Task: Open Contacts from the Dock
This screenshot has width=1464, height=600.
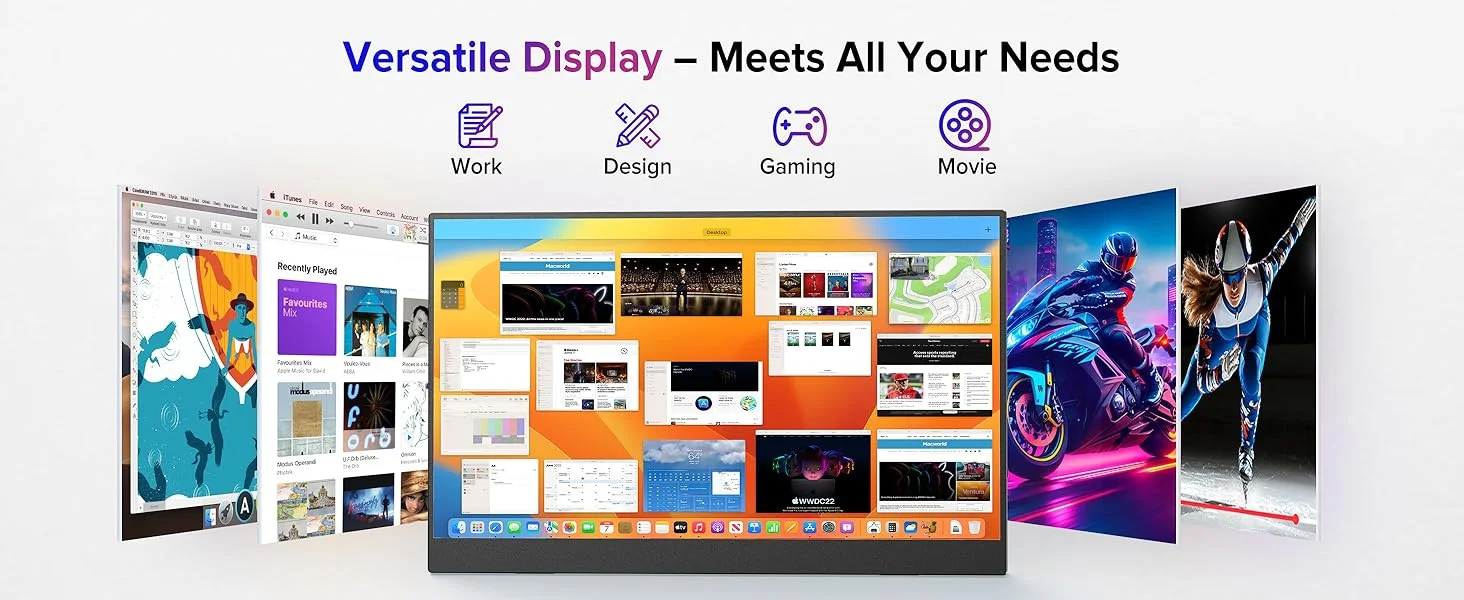Action: (x=625, y=527)
